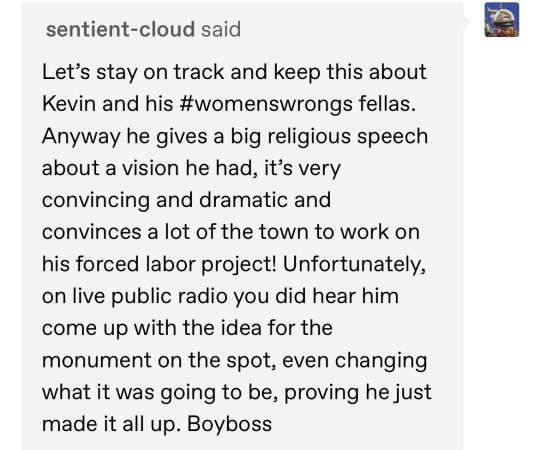Click the word "monument" in the ask
Viewport: 540px width, 450px height.
[x=97, y=360]
